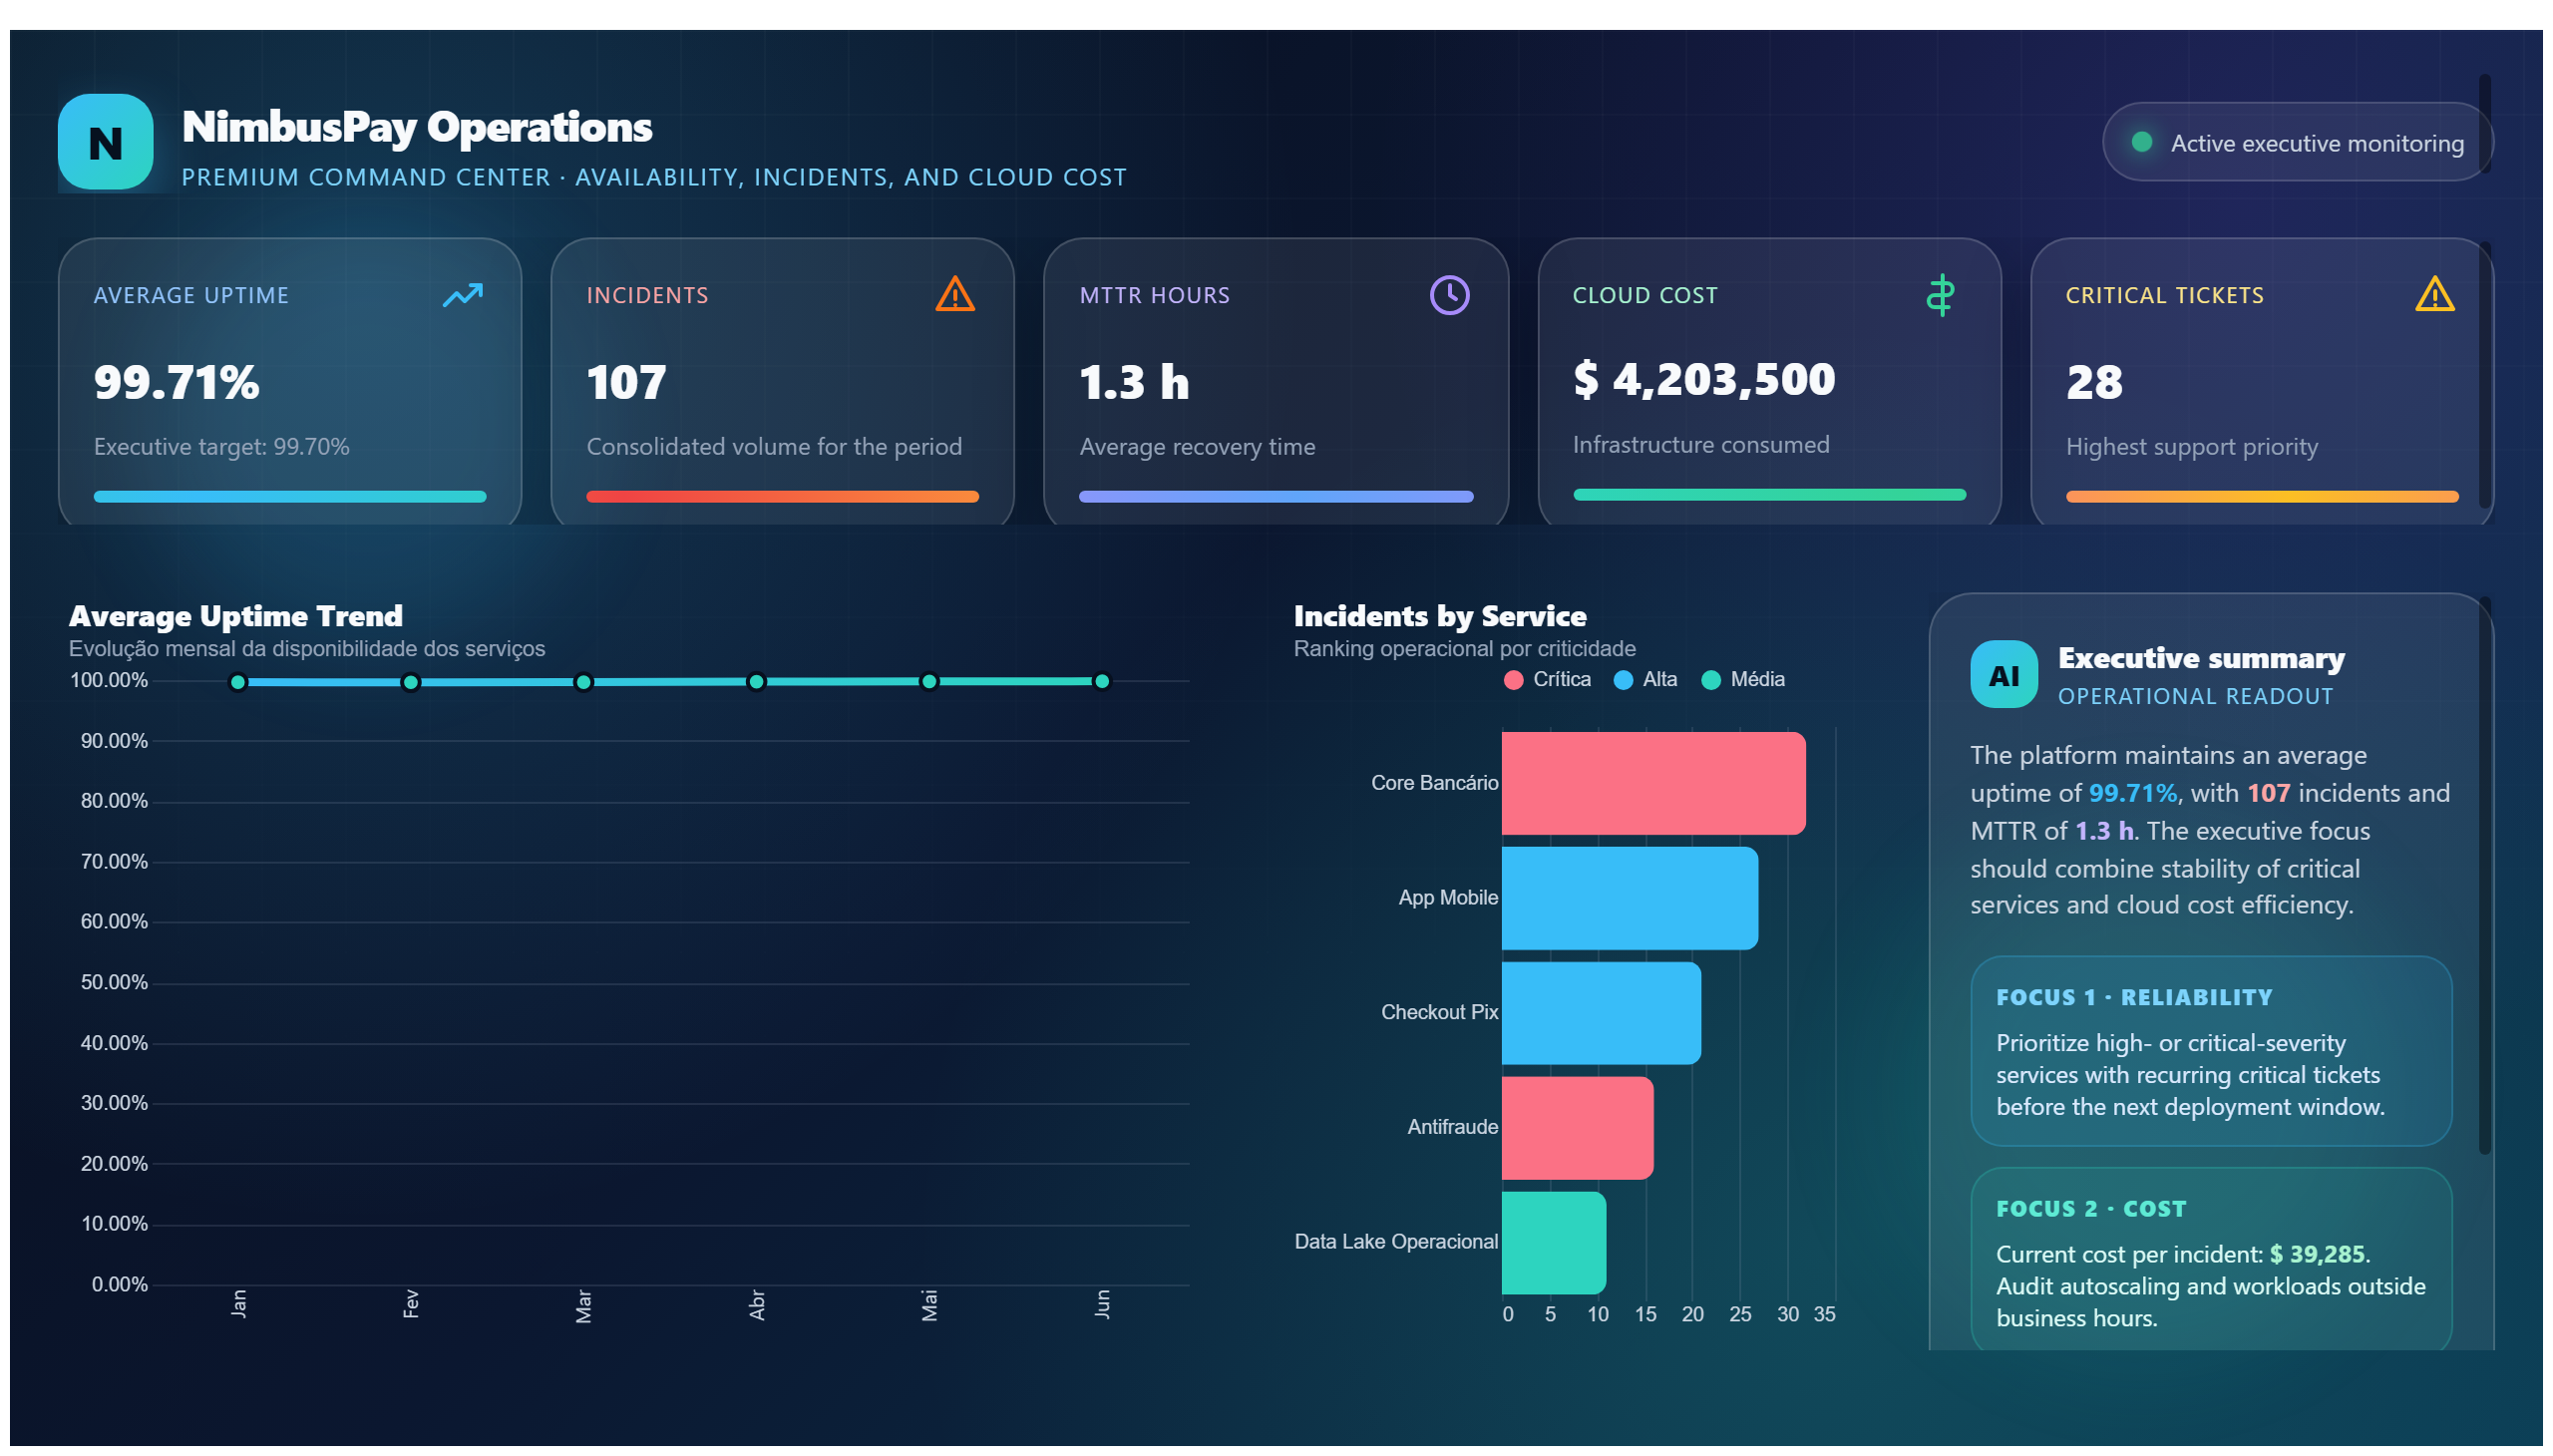2553x1456 pixels.
Task: Select the Jan data point on uptime trend
Action: (x=238, y=683)
